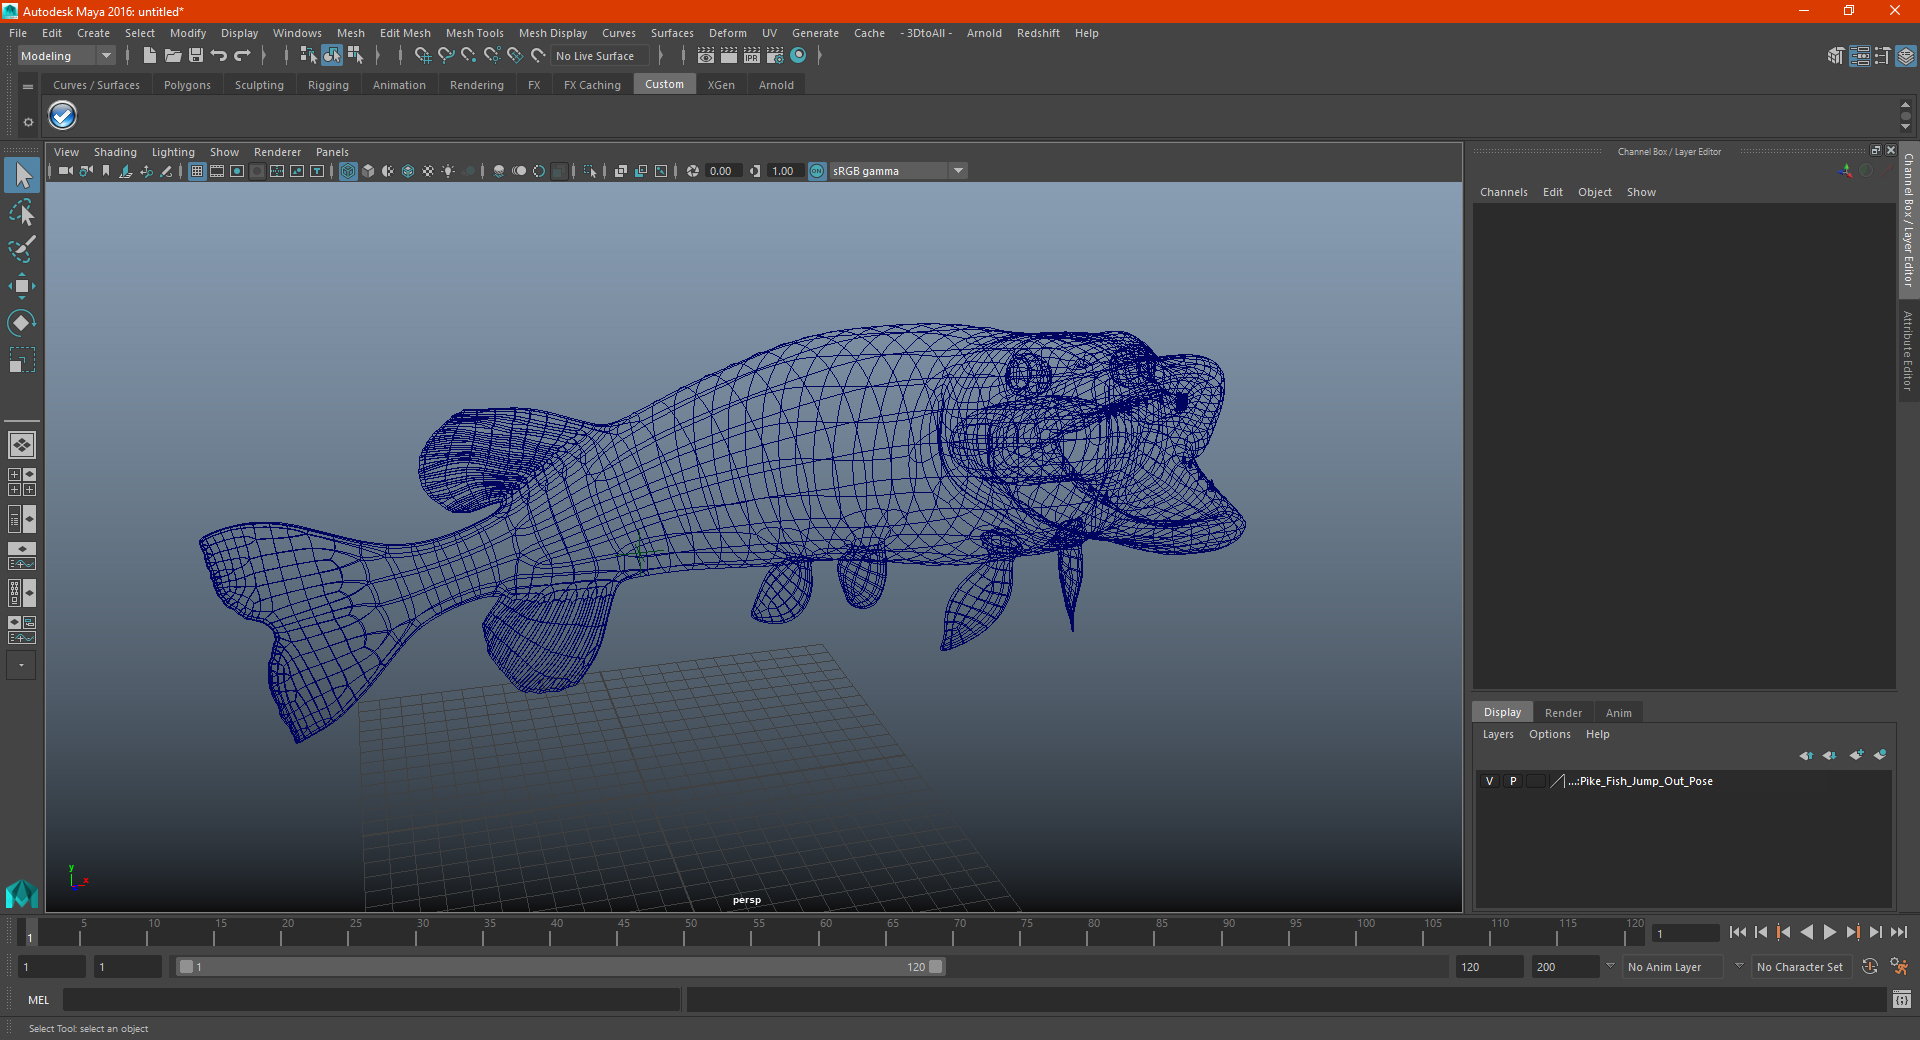Move selected layer up in layer editor
This screenshot has width=1920, height=1040.
[1806, 755]
